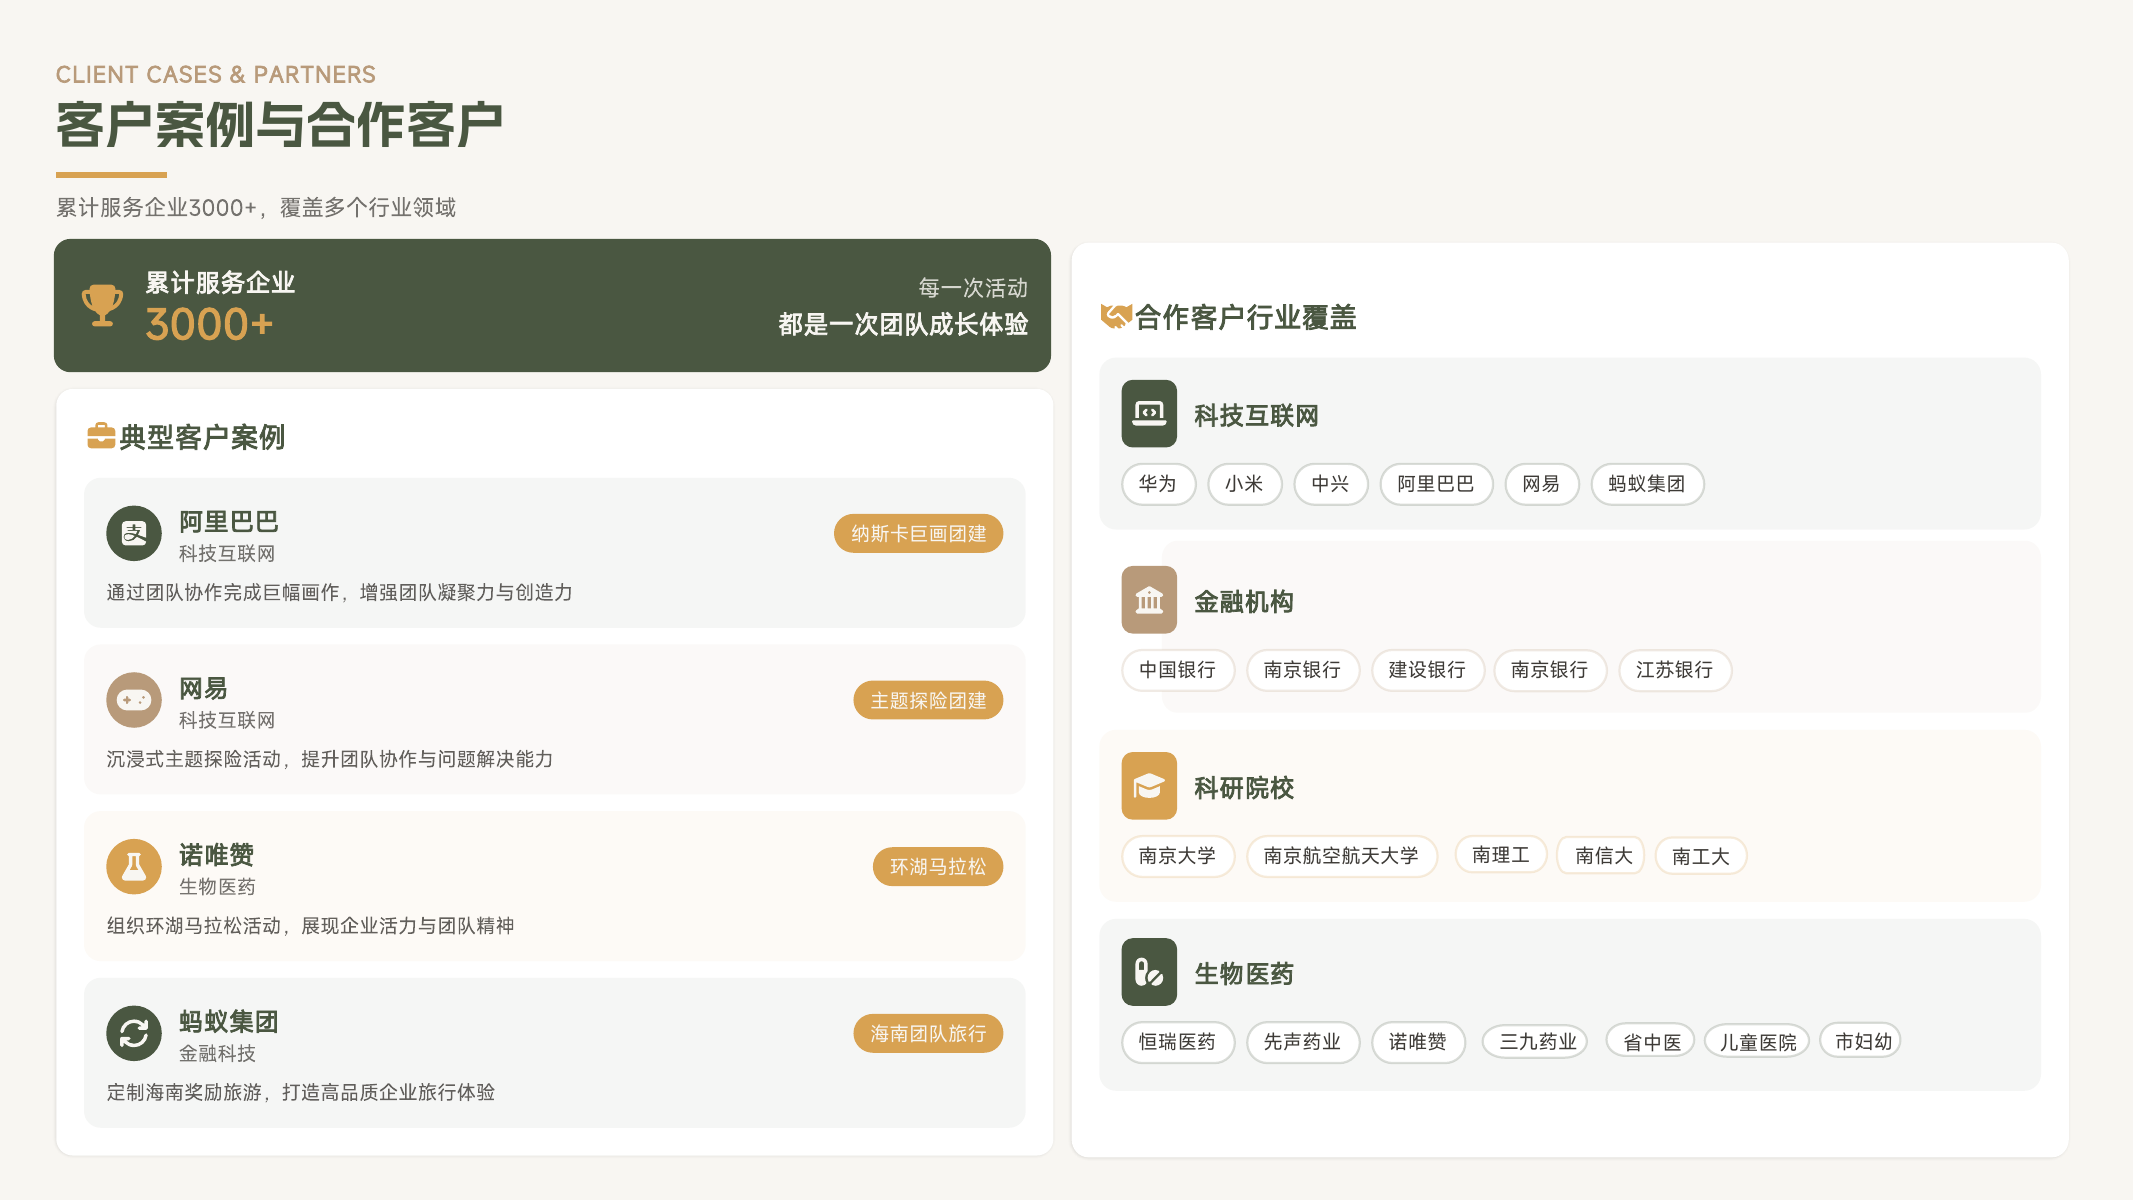Viewport: 2134px width, 1200px height.
Task: Select the 南京航空航天大学 chip
Action: click(1341, 856)
